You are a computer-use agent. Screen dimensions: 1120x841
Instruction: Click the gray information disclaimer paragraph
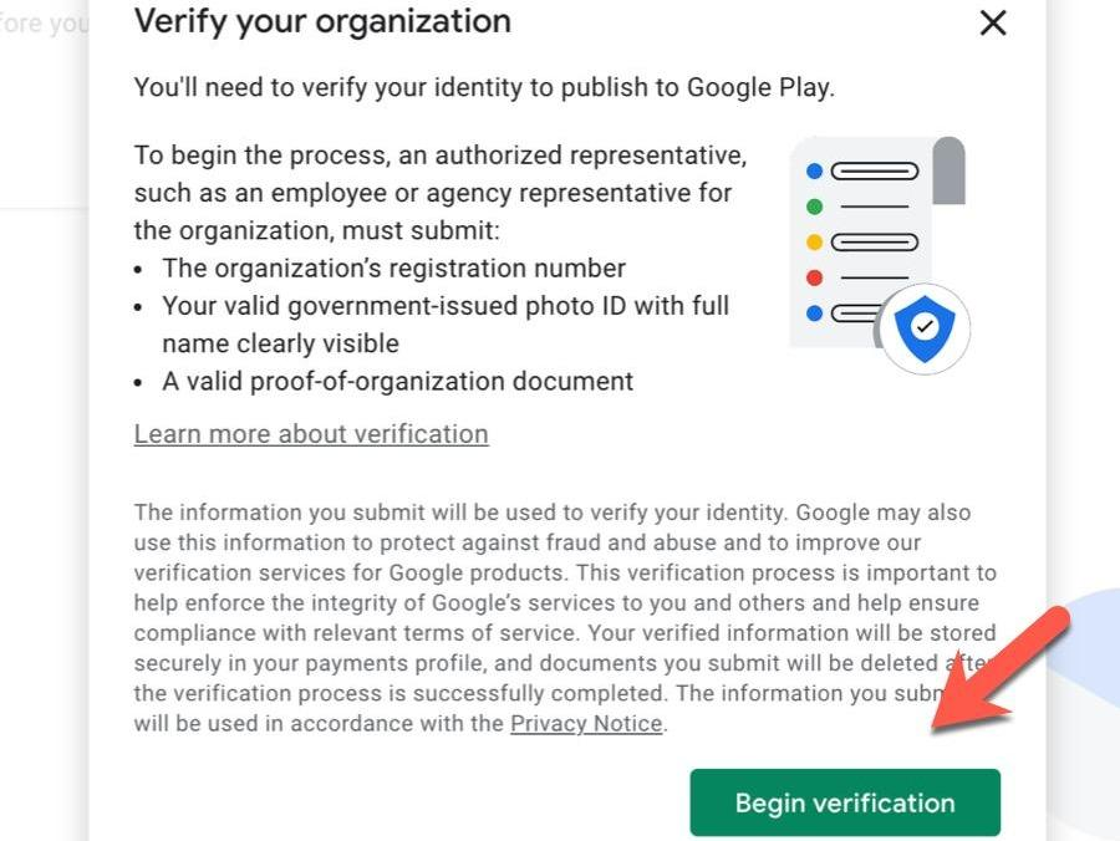click(x=565, y=617)
